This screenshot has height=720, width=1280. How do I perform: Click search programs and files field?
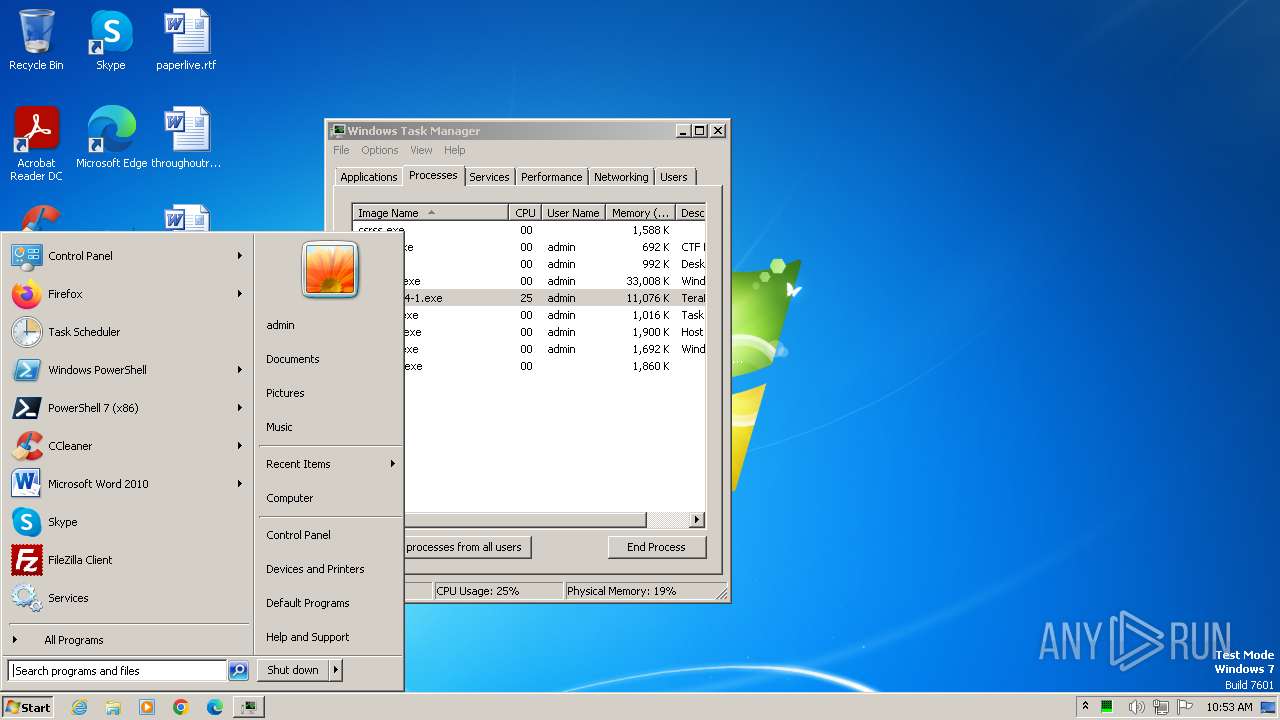(117, 671)
